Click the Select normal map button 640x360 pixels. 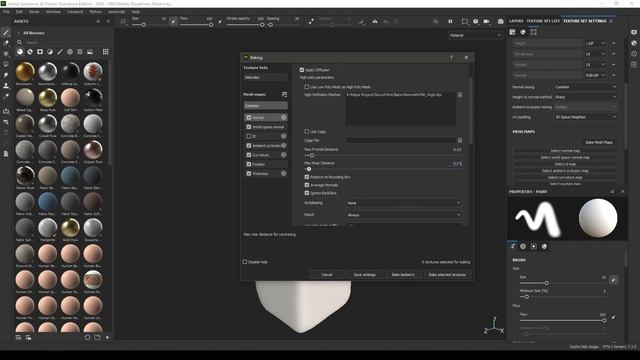tap(565, 151)
